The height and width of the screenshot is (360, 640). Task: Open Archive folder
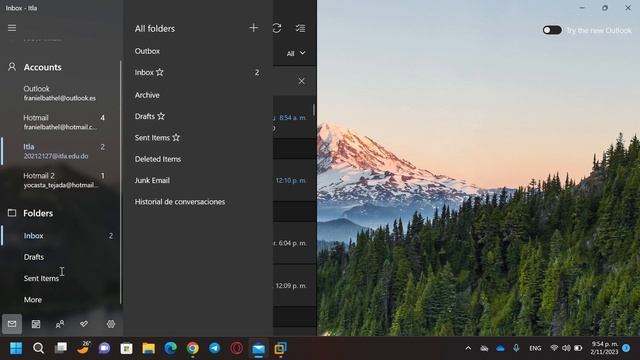(x=198, y=95)
